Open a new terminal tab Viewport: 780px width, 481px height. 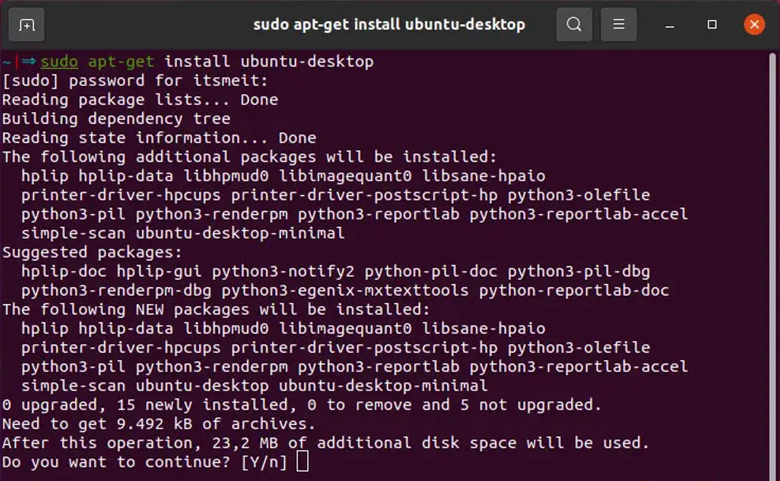[x=26, y=24]
